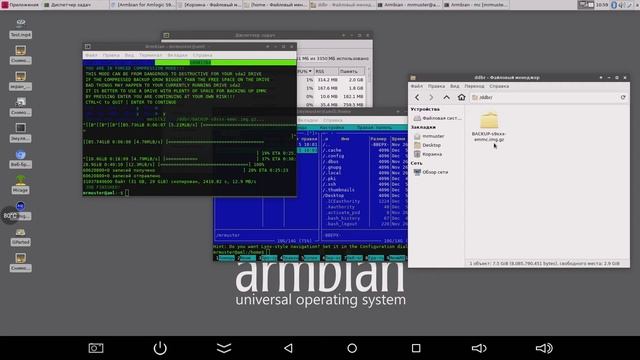Lower volume from the navigation bar

(479, 348)
